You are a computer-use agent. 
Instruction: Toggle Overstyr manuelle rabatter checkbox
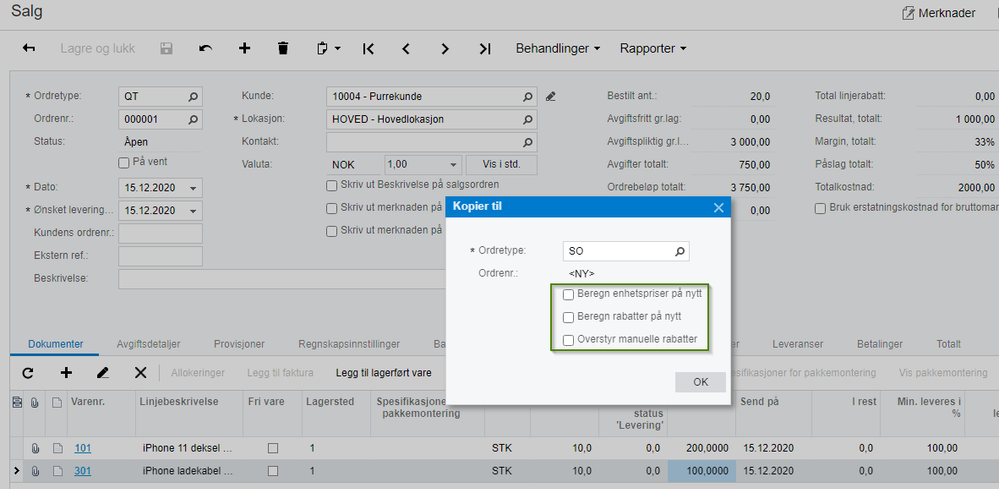click(568, 340)
